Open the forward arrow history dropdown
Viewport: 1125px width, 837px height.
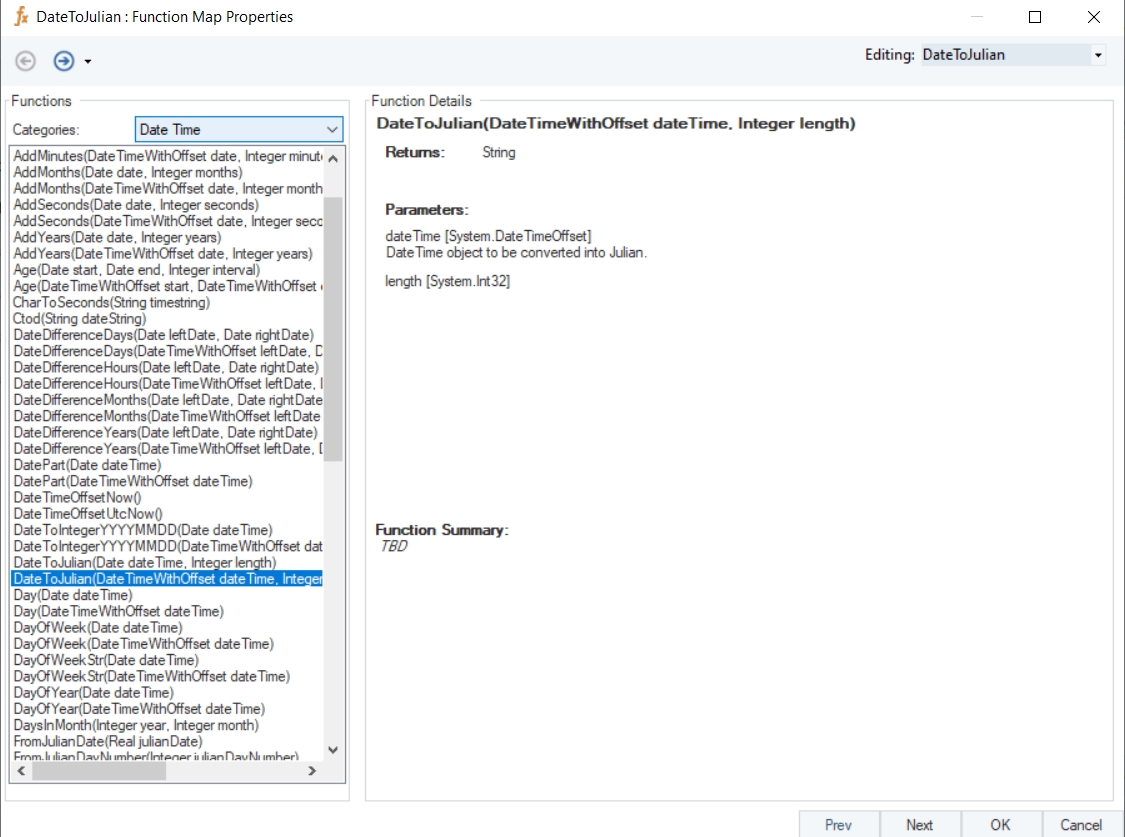88,62
